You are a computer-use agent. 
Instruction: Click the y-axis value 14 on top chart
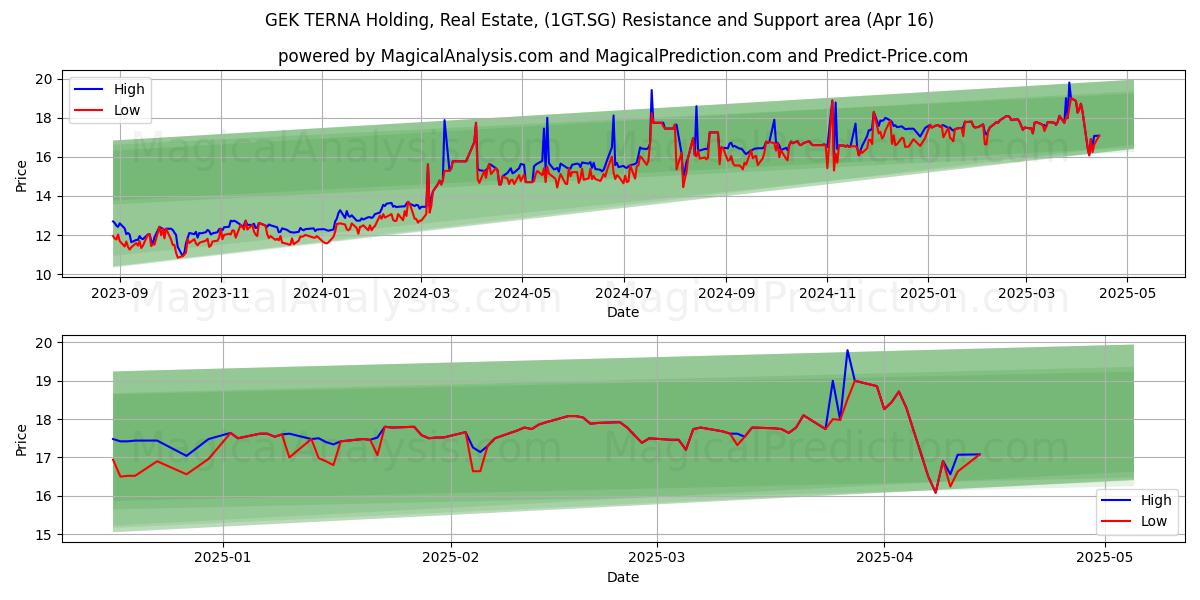coord(44,196)
